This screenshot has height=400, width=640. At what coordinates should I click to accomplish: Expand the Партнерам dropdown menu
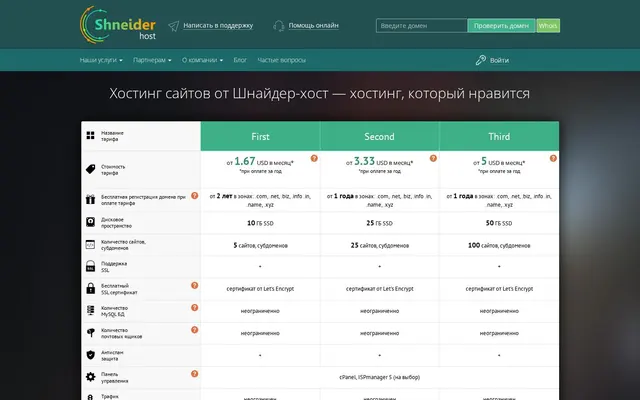(152, 60)
